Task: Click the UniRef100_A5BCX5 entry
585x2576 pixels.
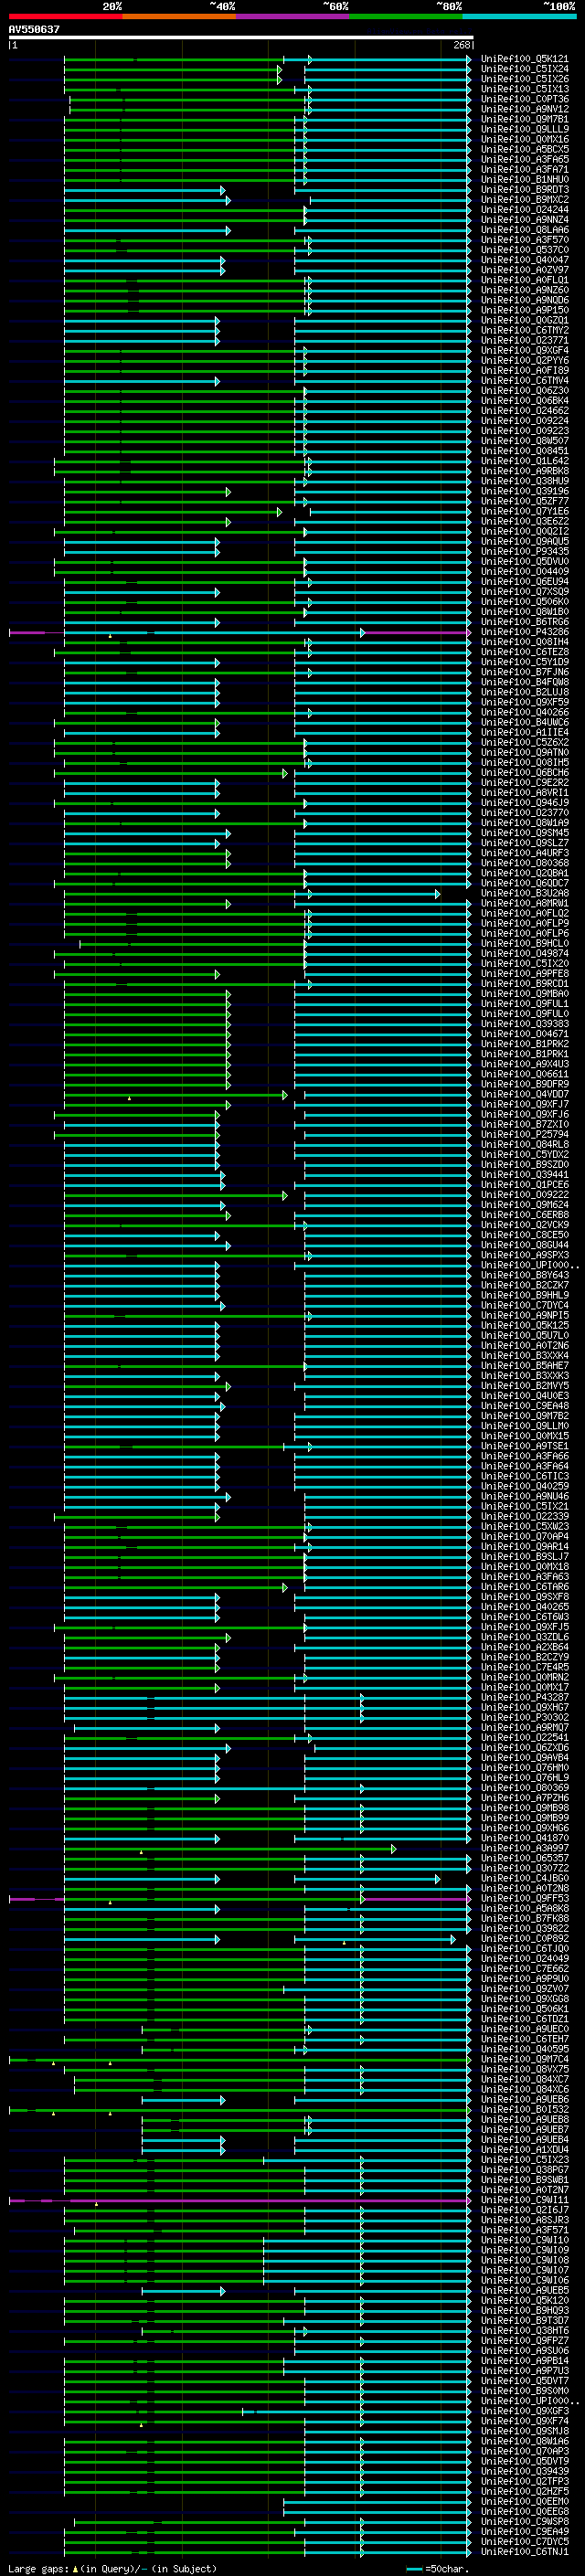Action: click(x=524, y=149)
